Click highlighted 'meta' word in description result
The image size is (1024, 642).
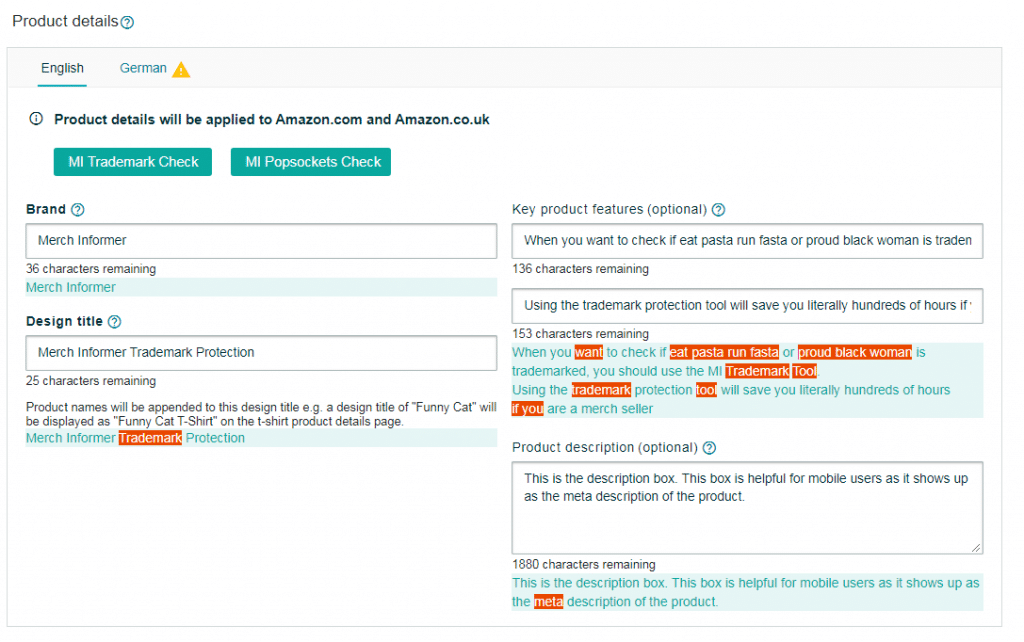[549, 602]
